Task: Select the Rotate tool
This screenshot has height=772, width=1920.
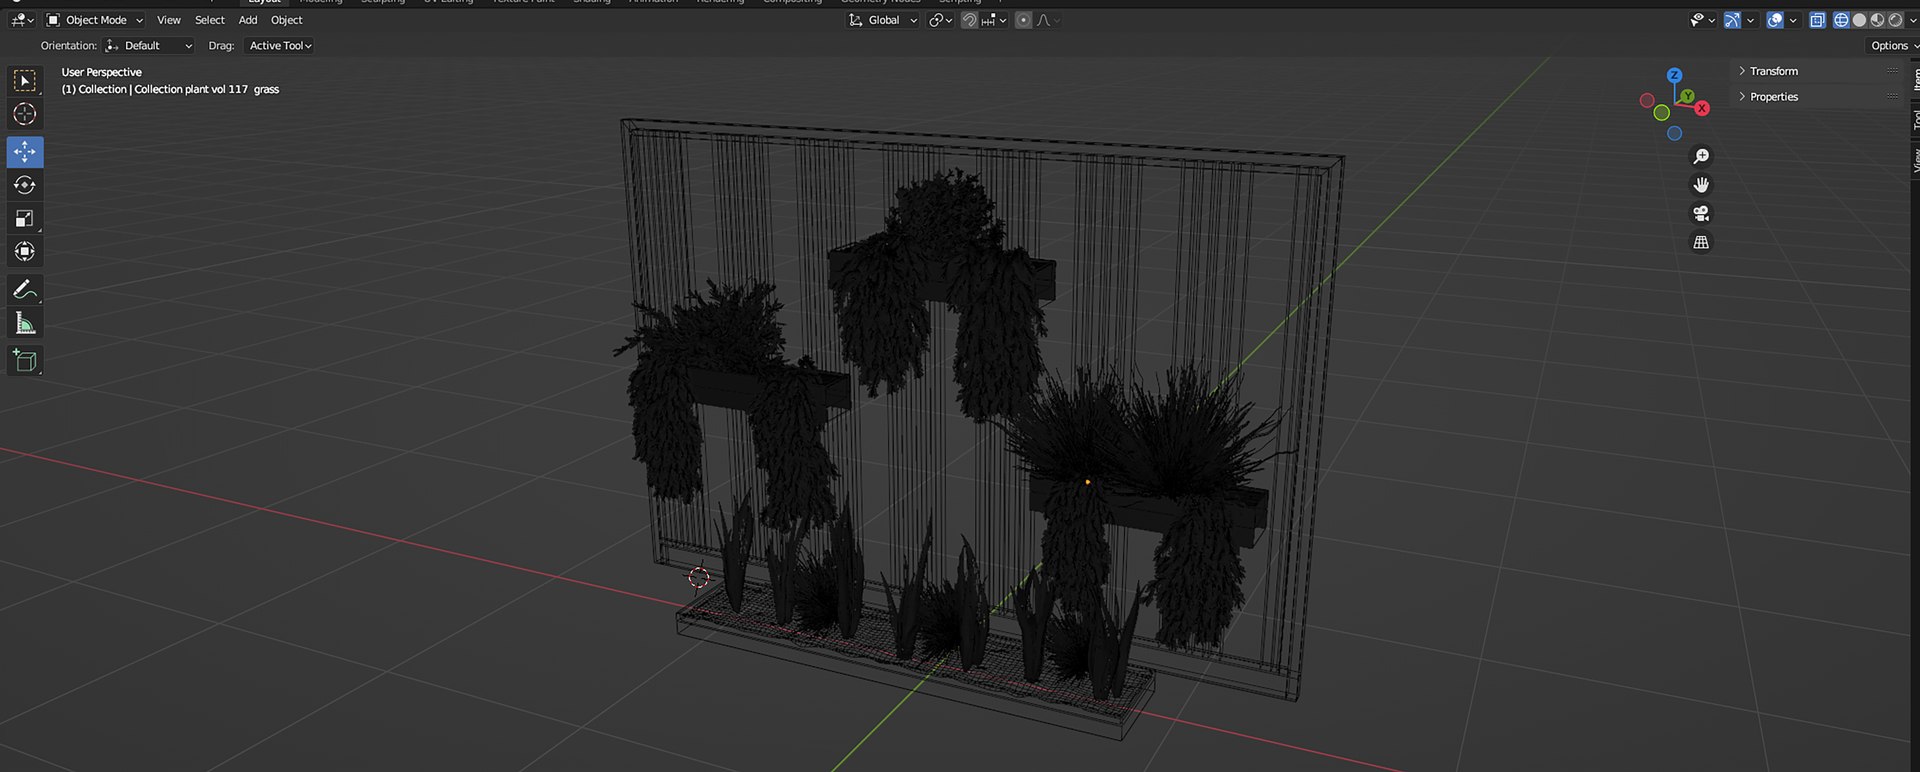Action: point(25,185)
